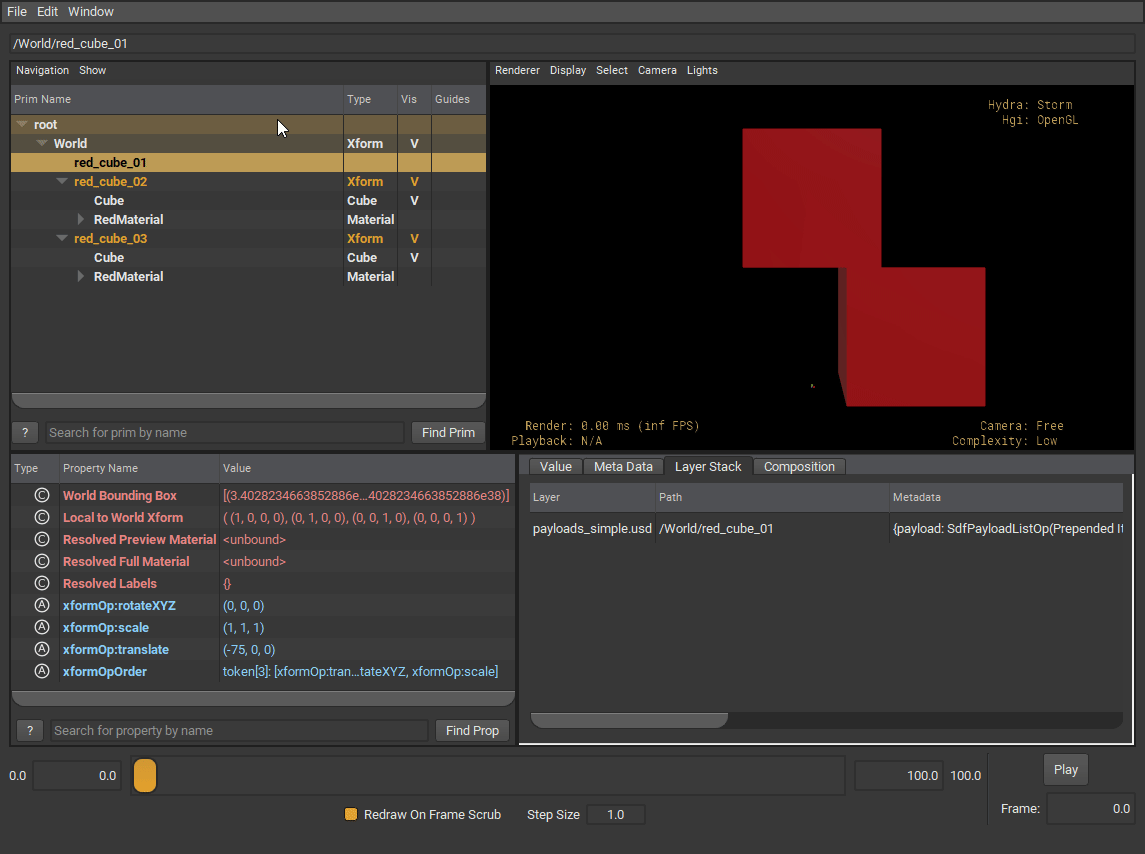Click the Find Prop button
This screenshot has height=854, width=1145.
(x=472, y=731)
